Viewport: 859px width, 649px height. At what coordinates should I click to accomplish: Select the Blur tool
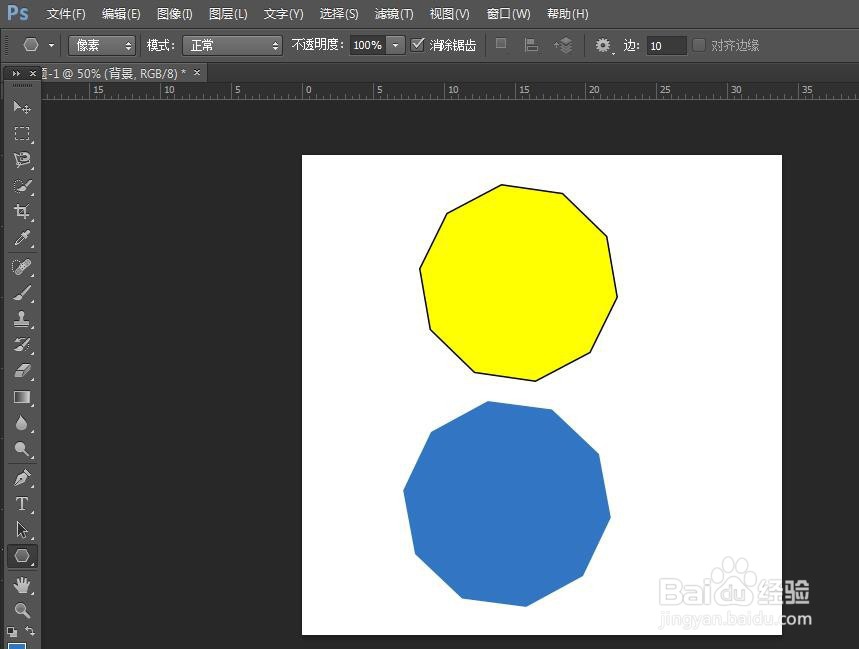(22, 423)
